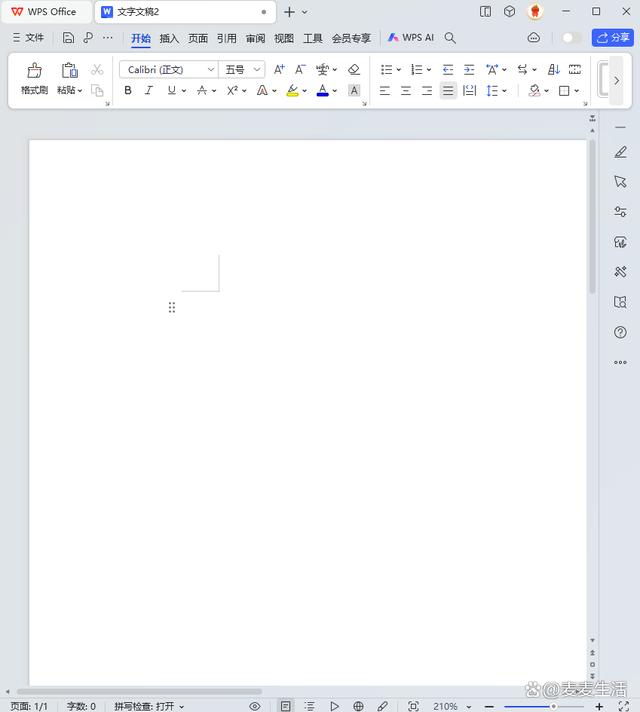Screen dimensions: 640x712
Task: Switch to the 插入 ribbon tab
Action: (169, 38)
